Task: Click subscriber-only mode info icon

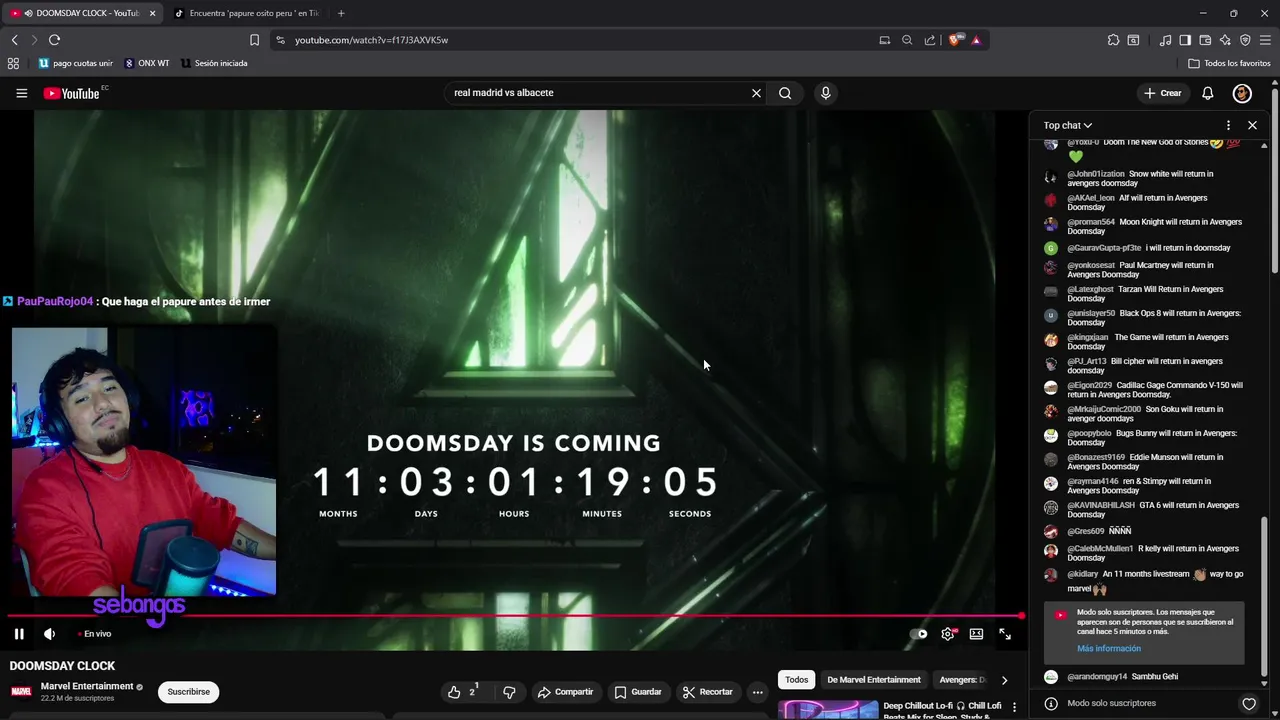Action: click(1051, 704)
